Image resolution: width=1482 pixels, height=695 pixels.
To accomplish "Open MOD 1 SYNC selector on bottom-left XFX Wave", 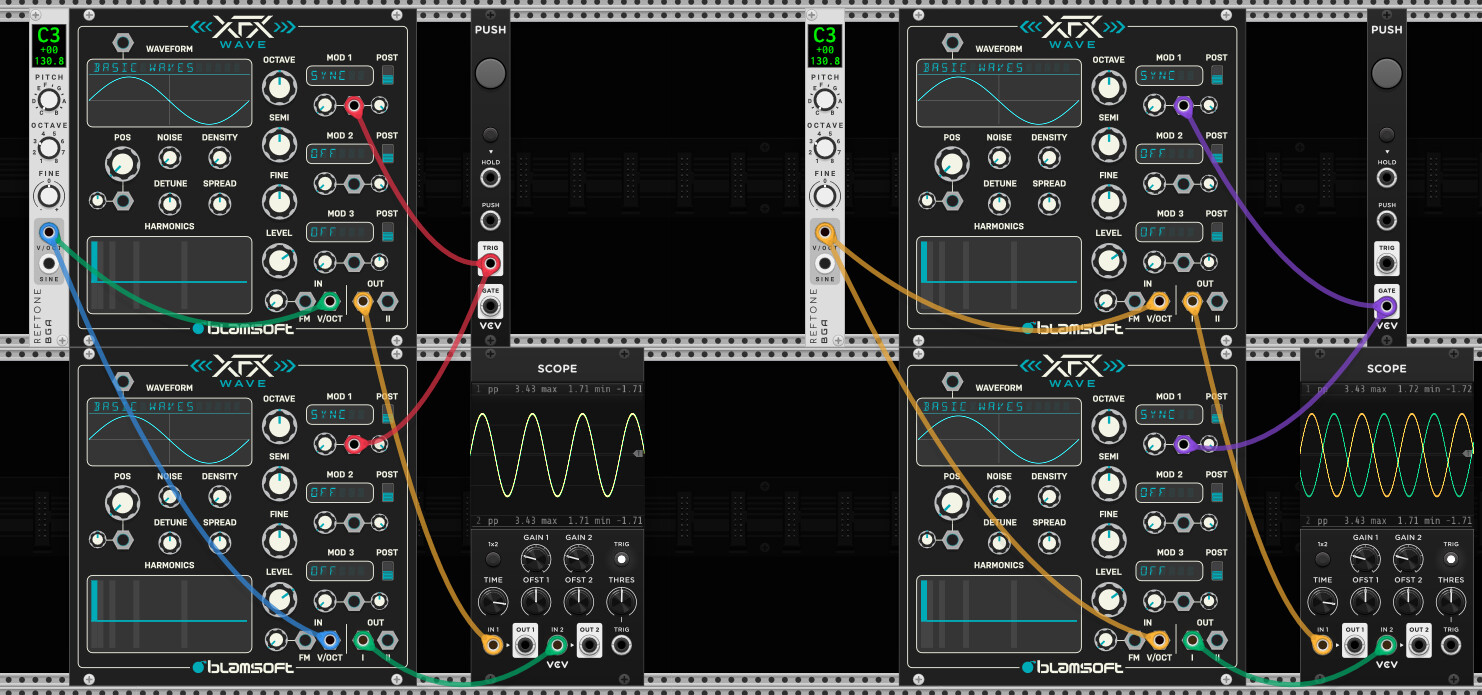I will 339,415.
